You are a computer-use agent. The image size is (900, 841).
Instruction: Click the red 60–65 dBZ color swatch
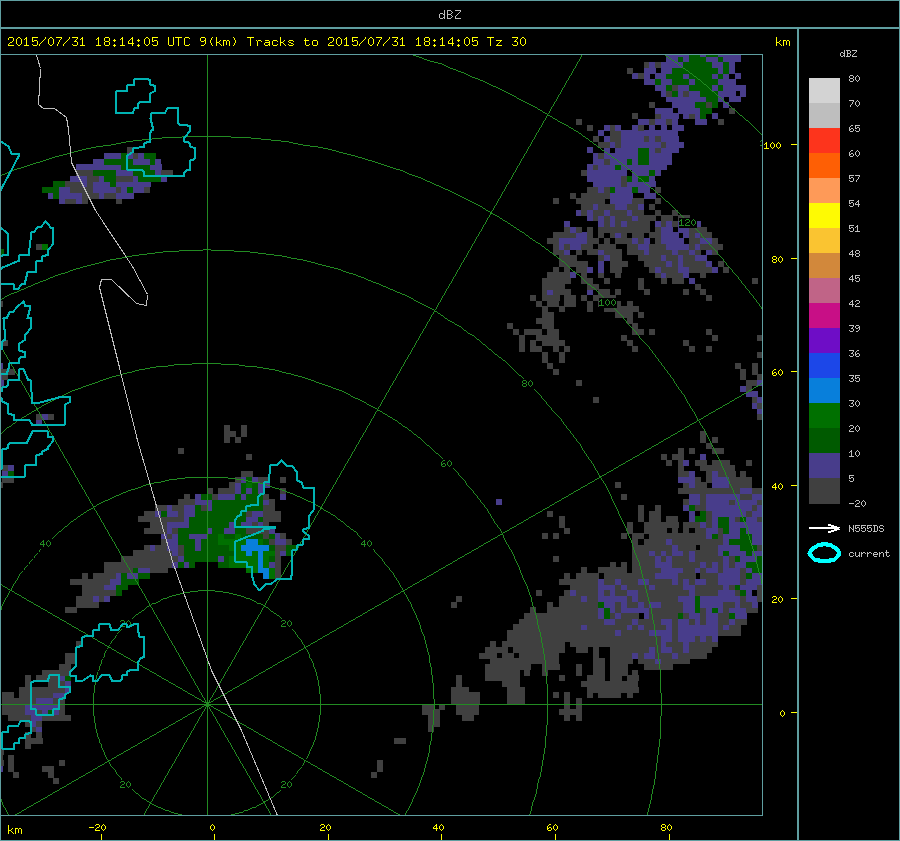tap(824, 141)
